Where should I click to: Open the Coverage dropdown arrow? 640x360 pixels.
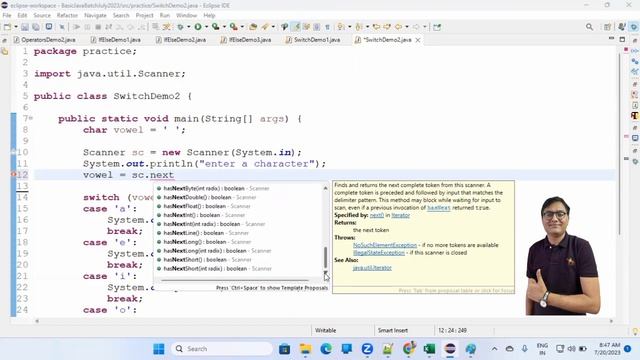(x=224, y=27)
